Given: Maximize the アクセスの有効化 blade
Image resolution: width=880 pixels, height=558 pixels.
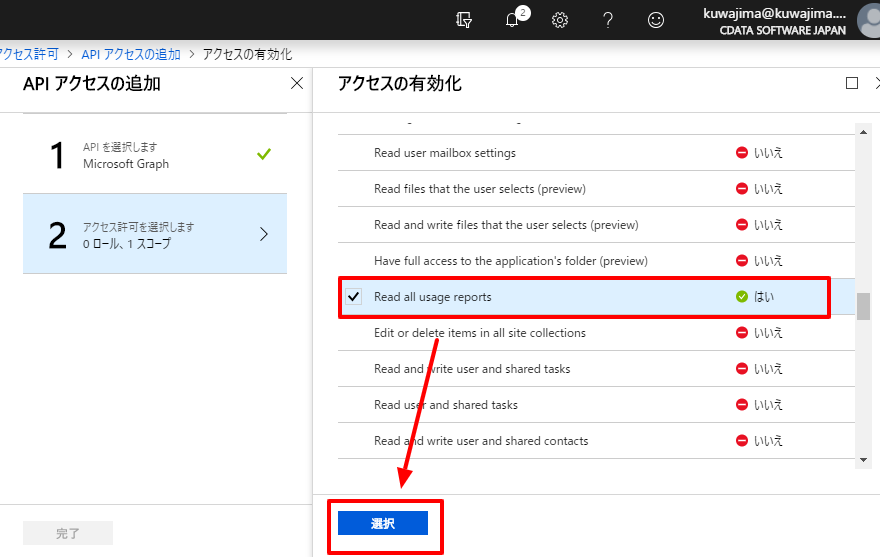Looking at the screenshot, I should 851,83.
